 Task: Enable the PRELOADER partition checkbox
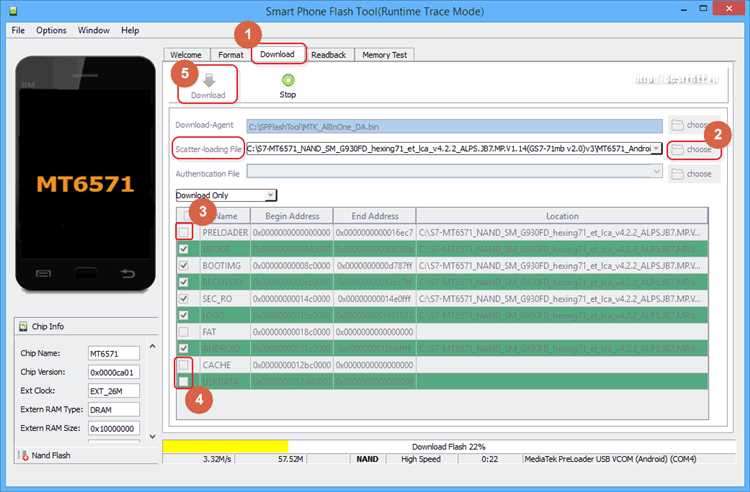(x=182, y=232)
